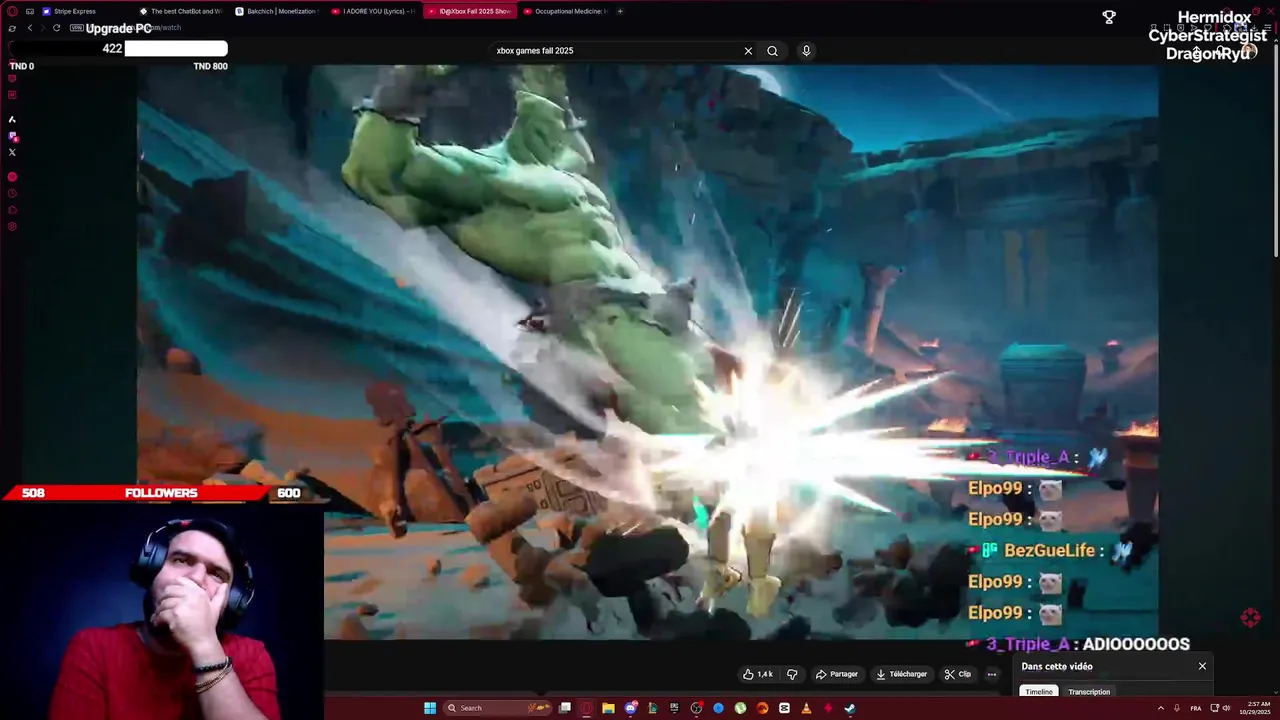This screenshot has height=720, width=1280.
Task: Open the volume control in system tray
Action: (x=1226, y=708)
